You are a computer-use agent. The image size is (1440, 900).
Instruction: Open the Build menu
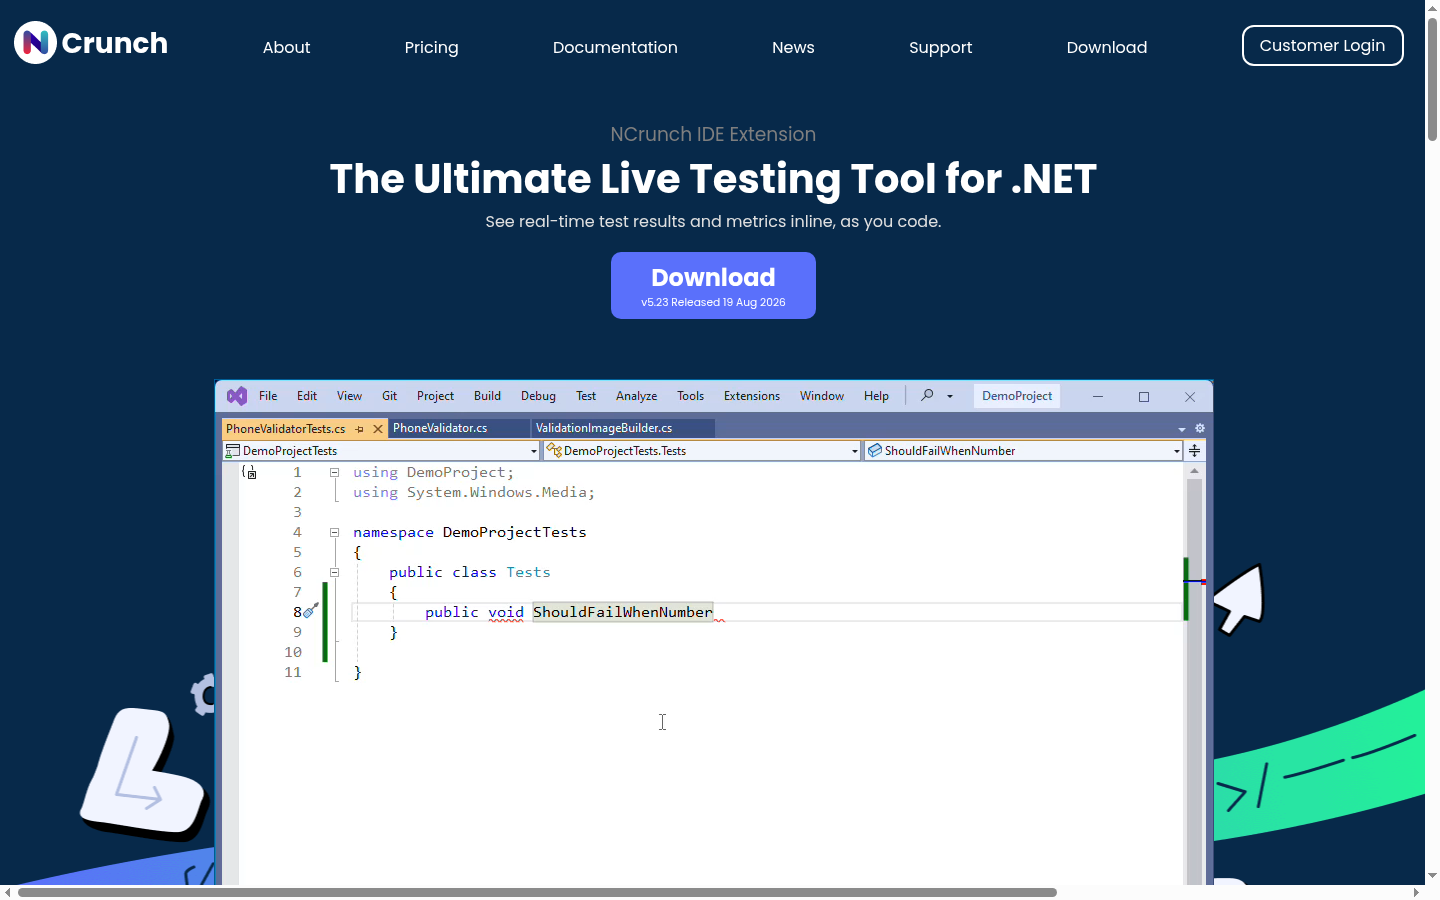tap(487, 396)
